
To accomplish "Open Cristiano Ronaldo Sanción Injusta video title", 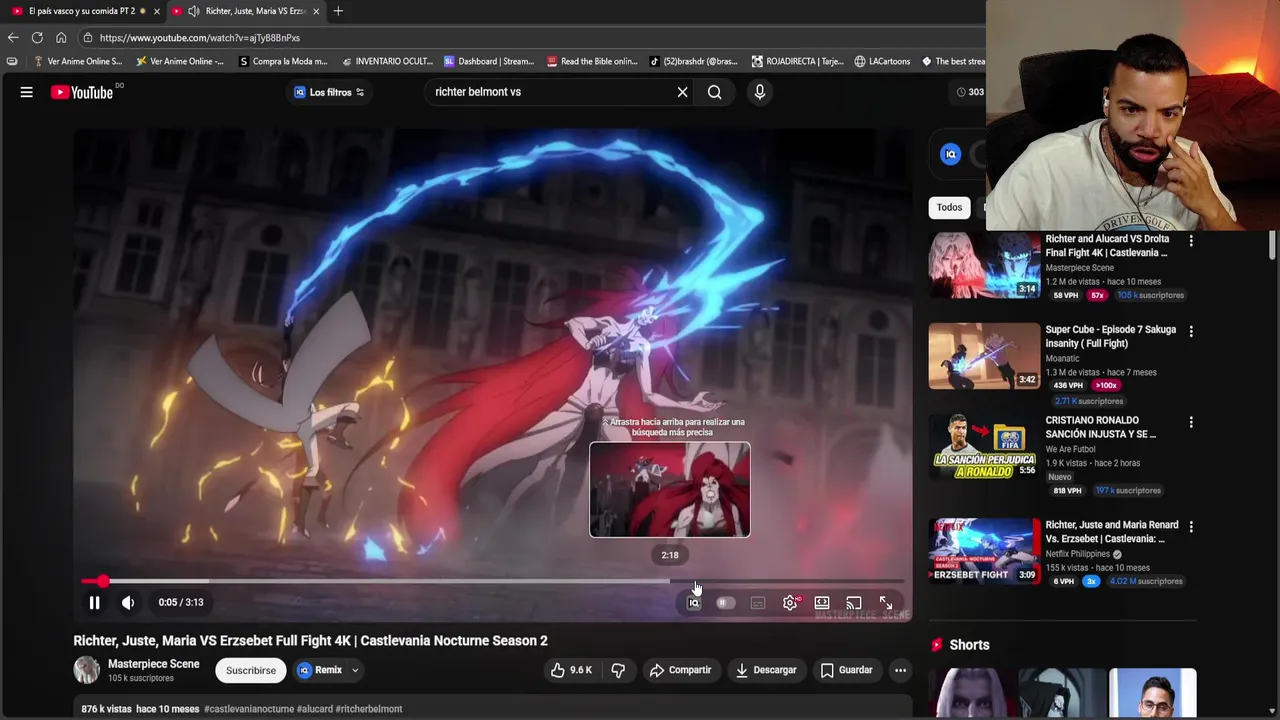I will (1100, 427).
